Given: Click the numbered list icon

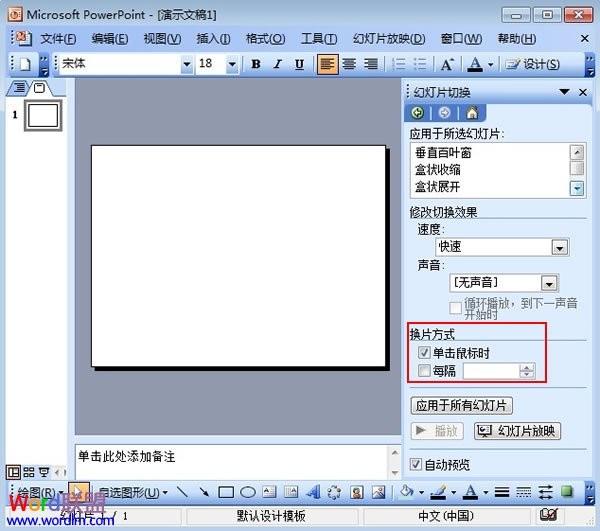Looking at the screenshot, I should [398, 64].
